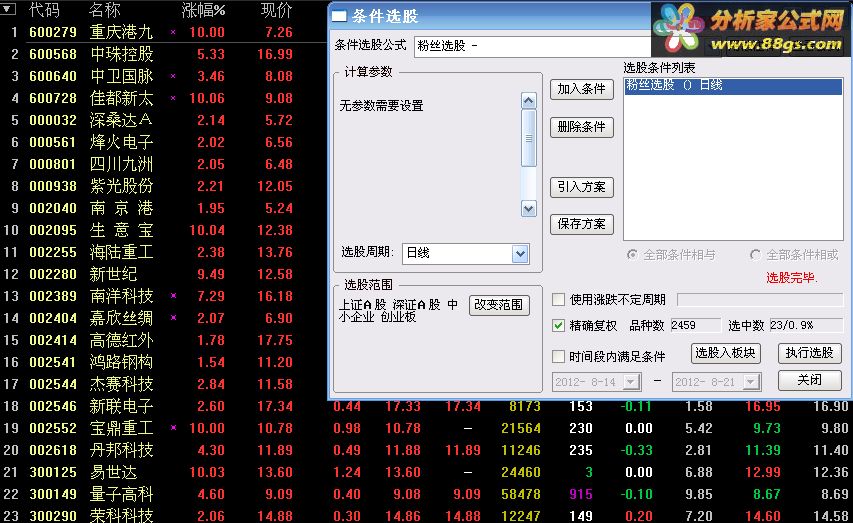The width and height of the screenshot is (853, 523).
Task: Sort by the 现价 column header
Action: (277, 10)
